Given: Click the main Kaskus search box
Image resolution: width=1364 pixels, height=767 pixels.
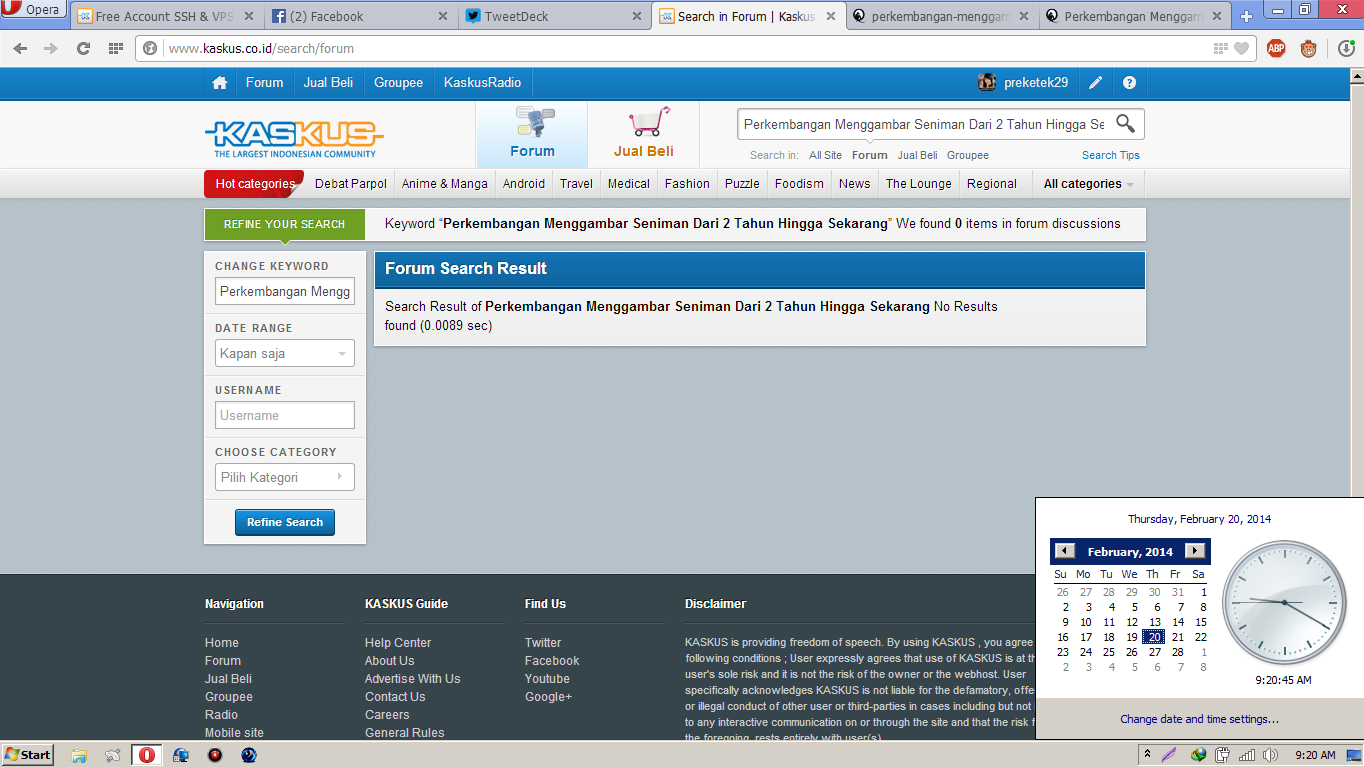Looking at the screenshot, I should click(924, 124).
